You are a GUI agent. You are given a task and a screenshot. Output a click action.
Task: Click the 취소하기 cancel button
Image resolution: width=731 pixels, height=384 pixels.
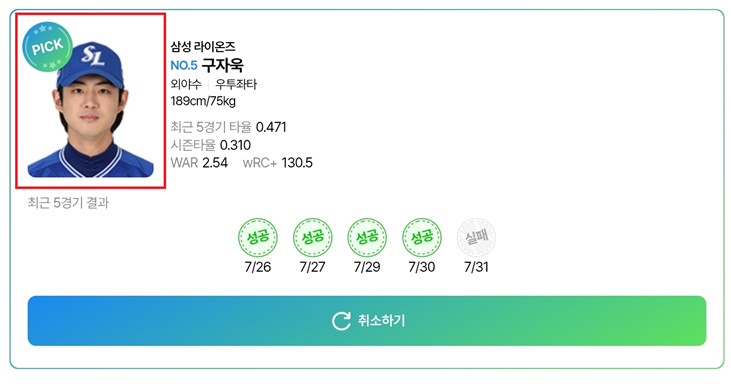click(367, 321)
